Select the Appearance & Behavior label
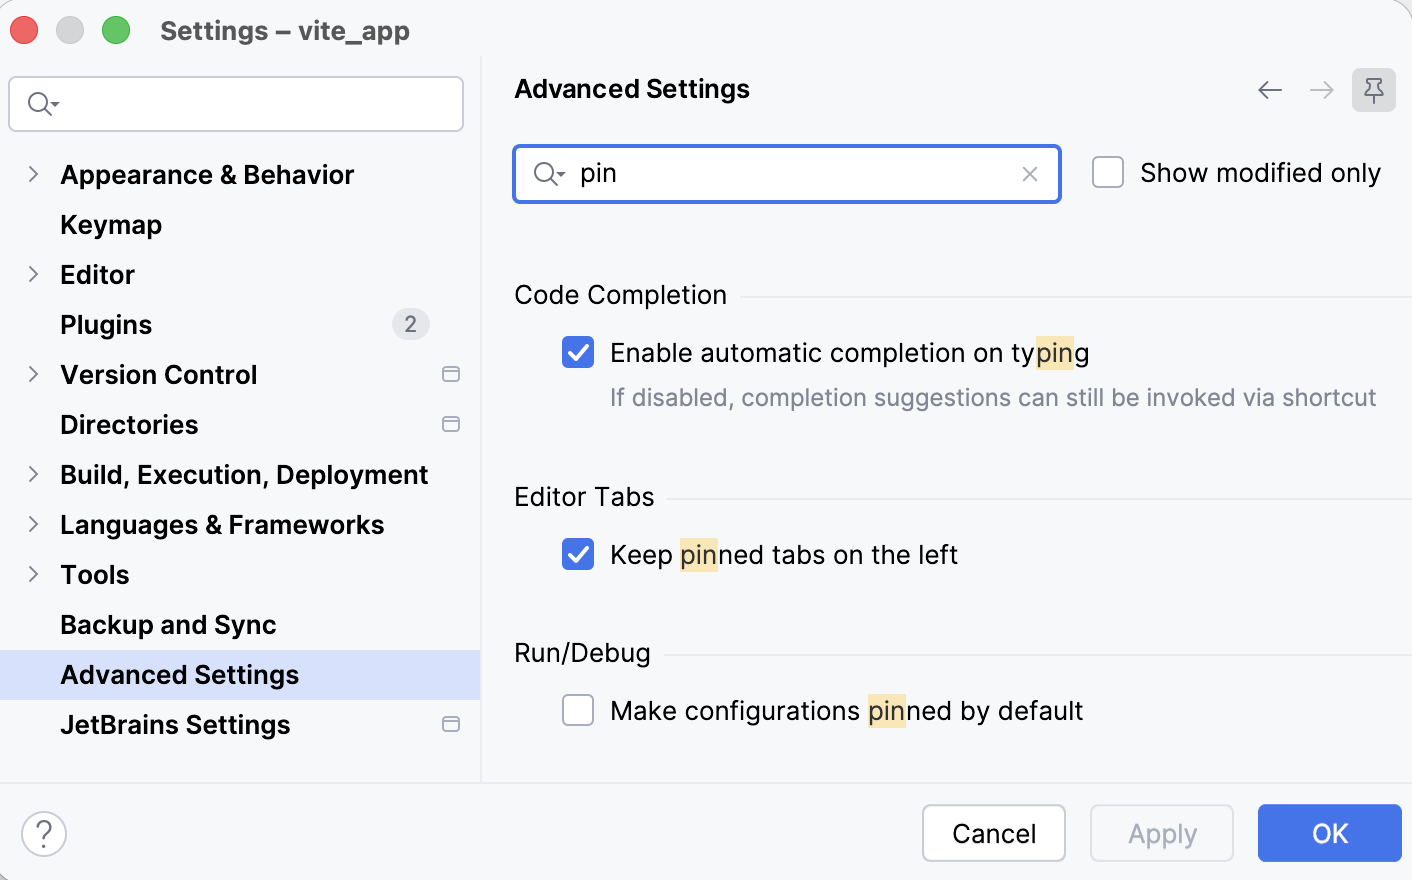 (207, 175)
